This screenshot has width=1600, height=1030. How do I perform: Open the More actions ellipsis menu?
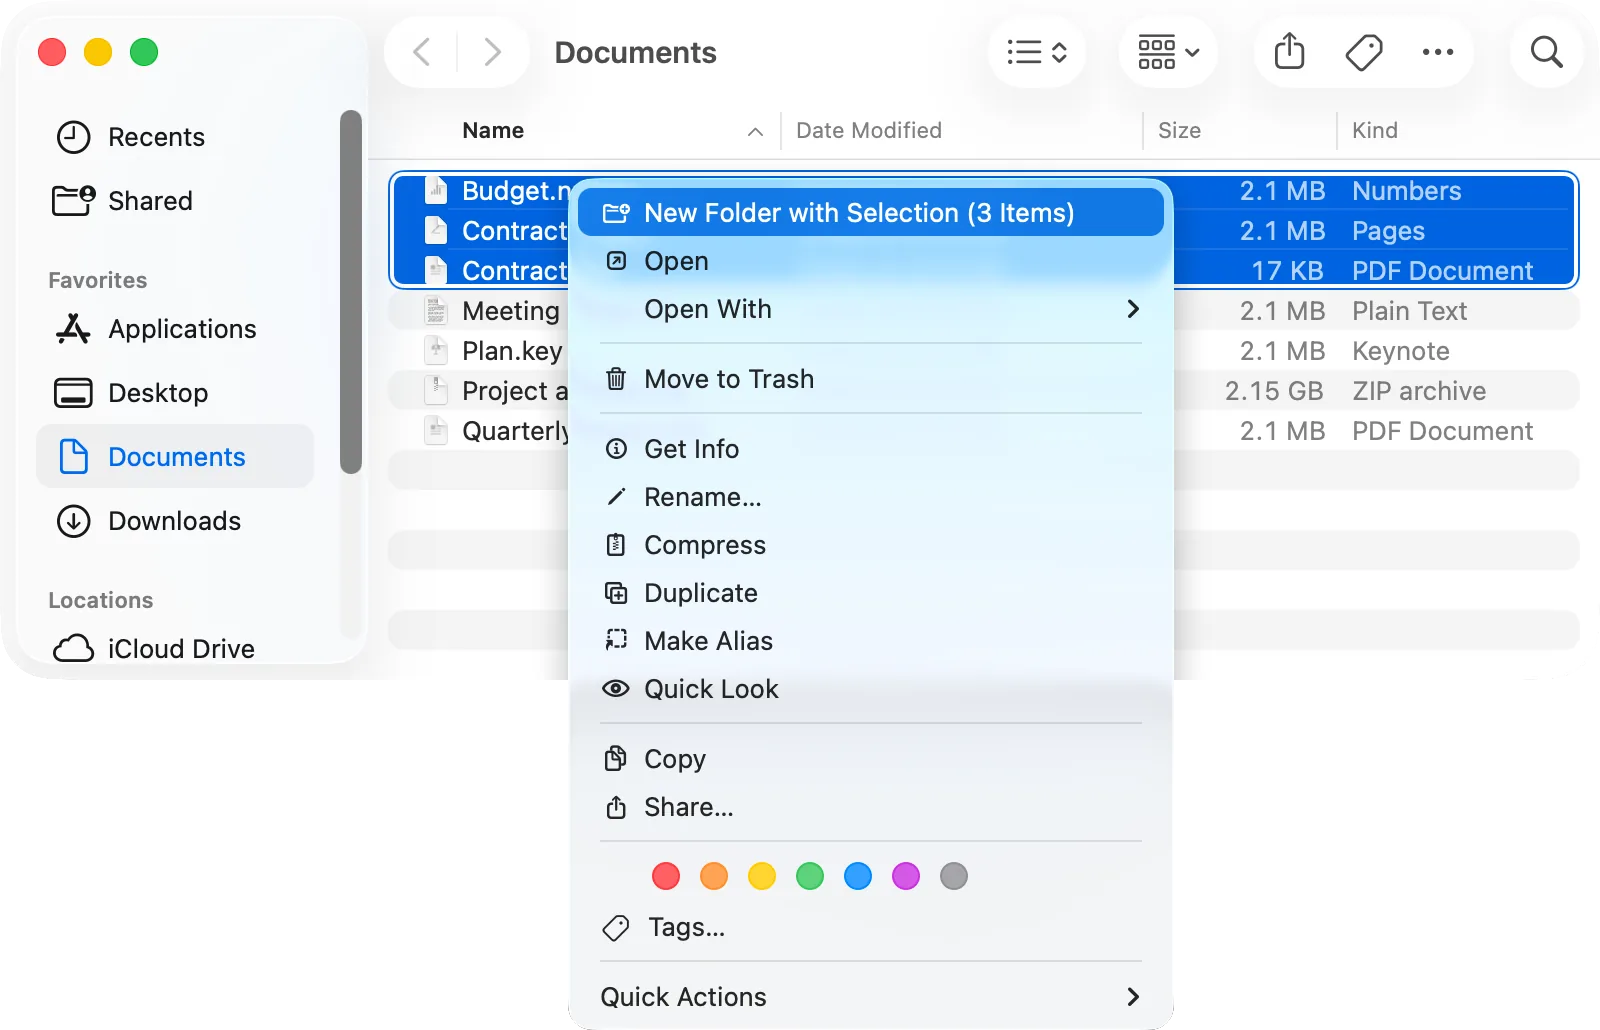coord(1438,52)
